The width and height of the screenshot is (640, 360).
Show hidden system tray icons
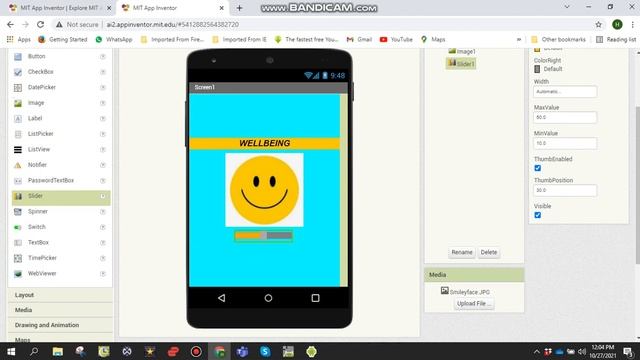point(536,351)
